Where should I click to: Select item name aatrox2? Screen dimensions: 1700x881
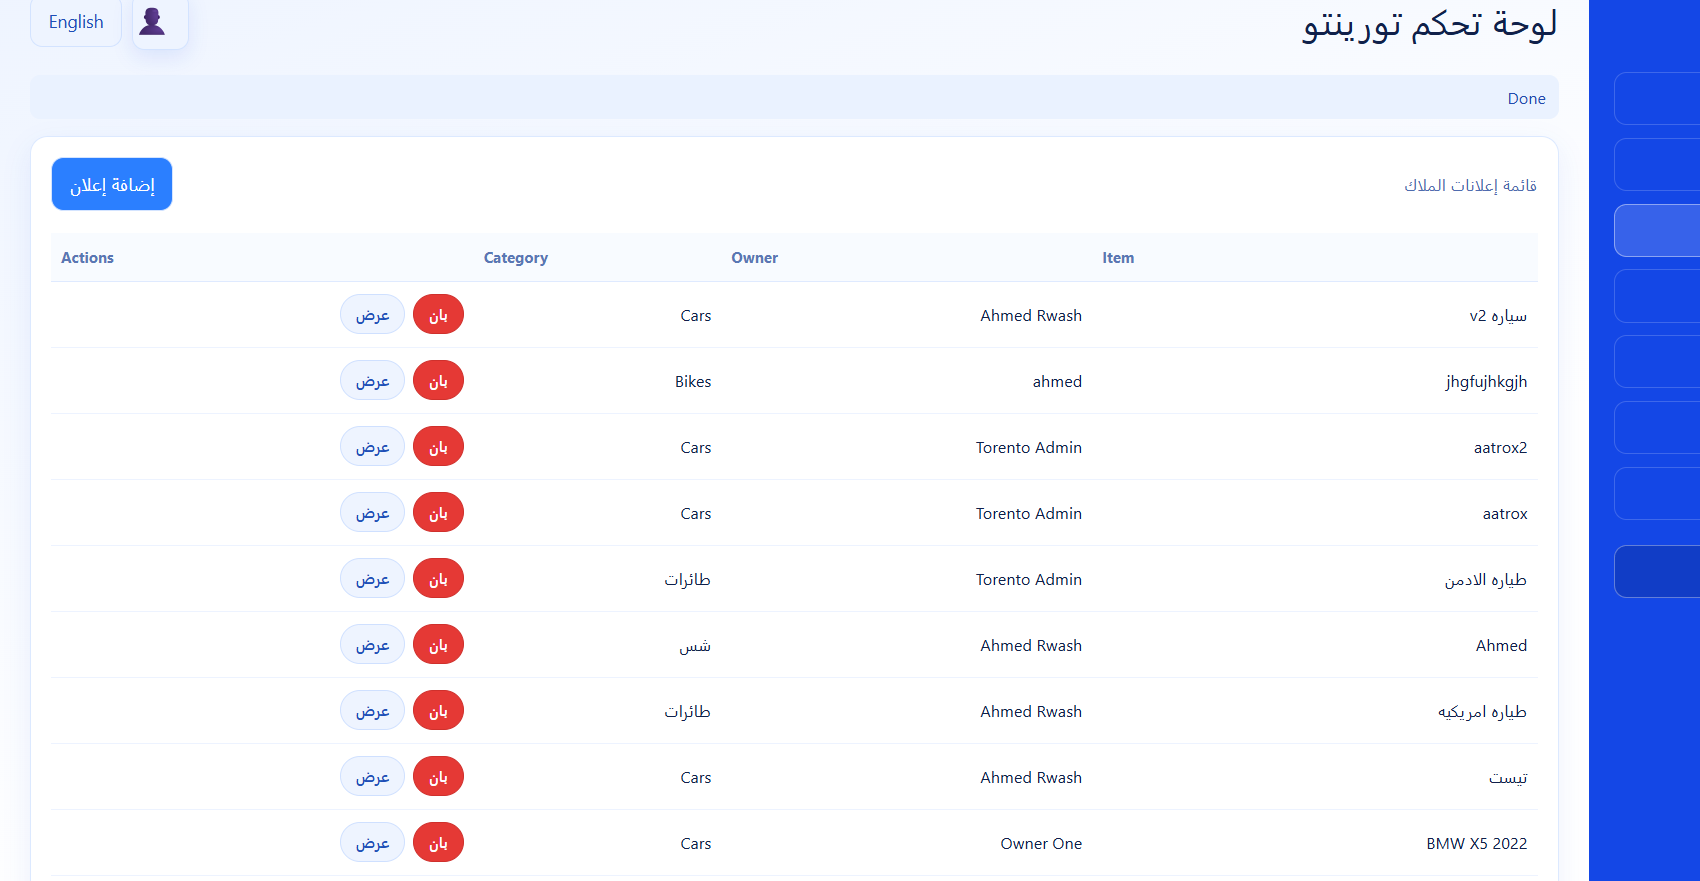1500,448
